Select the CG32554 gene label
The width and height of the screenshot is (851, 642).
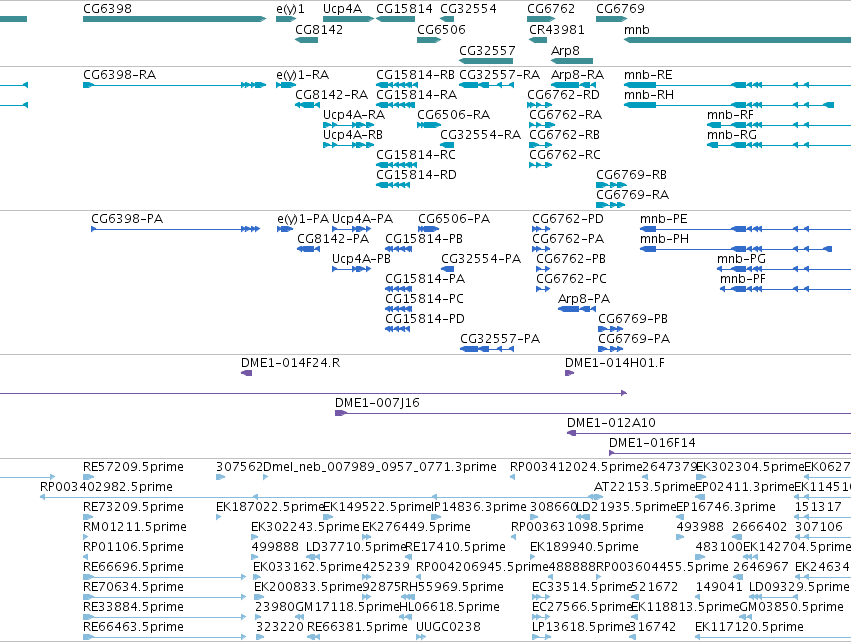coord(468,9)
